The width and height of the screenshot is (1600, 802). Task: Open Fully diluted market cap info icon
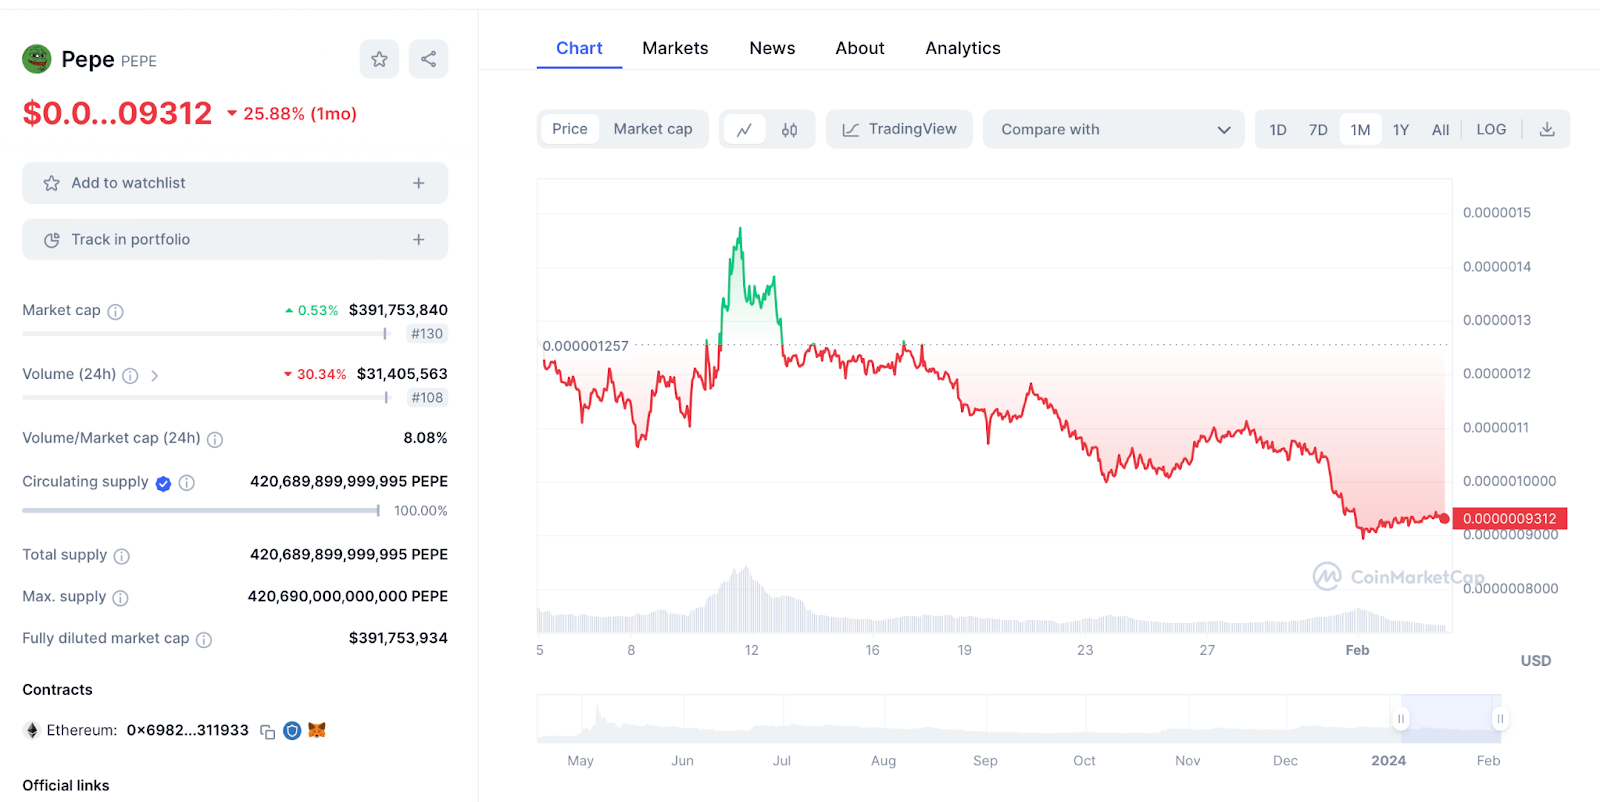204,640
